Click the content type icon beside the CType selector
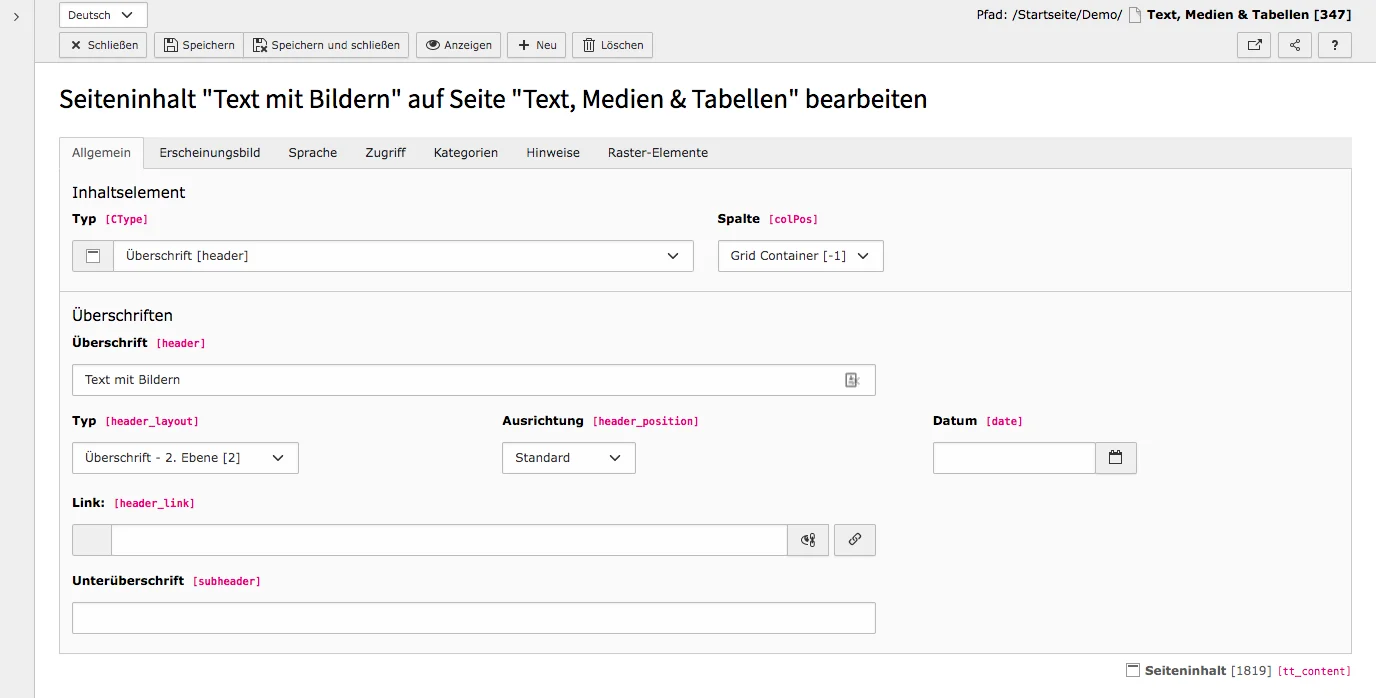 pyautogui.click(x=91, y=256)
